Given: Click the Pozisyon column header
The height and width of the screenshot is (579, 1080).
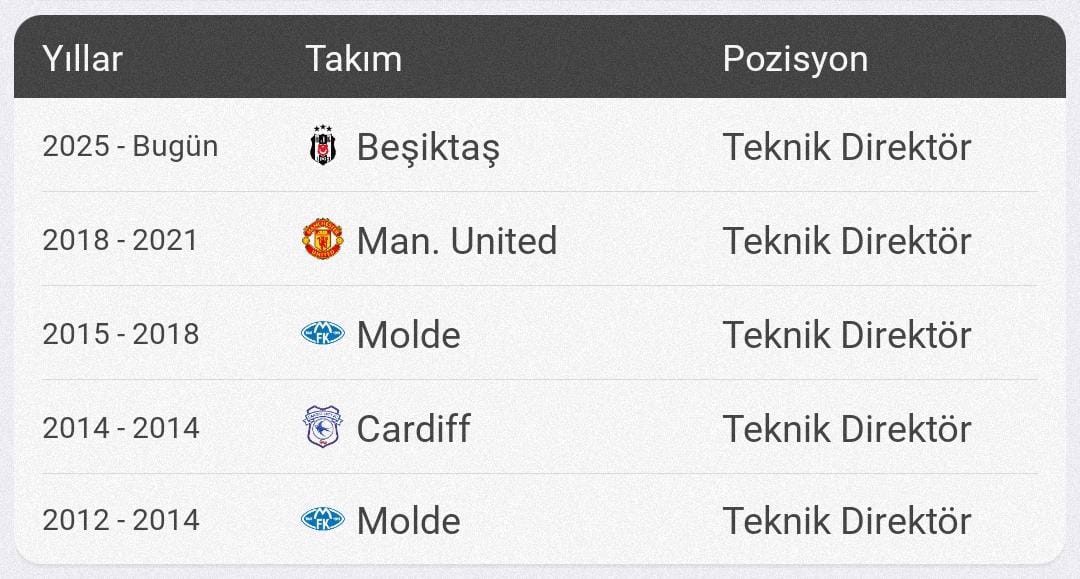Looking at the screenshot, I should [x=795, y=59].
